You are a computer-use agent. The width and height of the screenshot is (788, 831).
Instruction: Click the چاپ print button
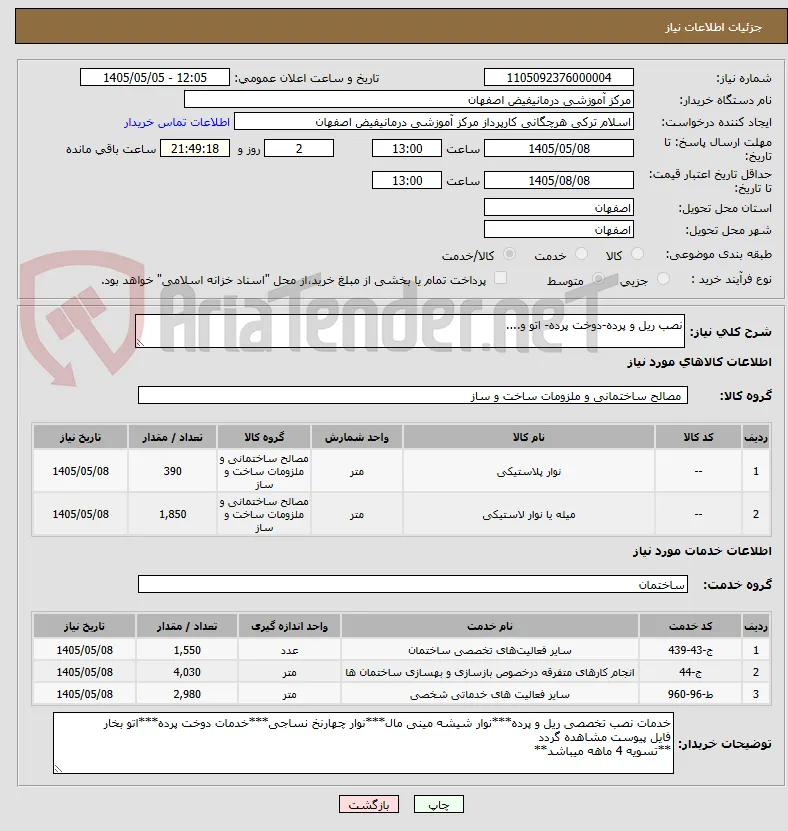tap(439, 805)
